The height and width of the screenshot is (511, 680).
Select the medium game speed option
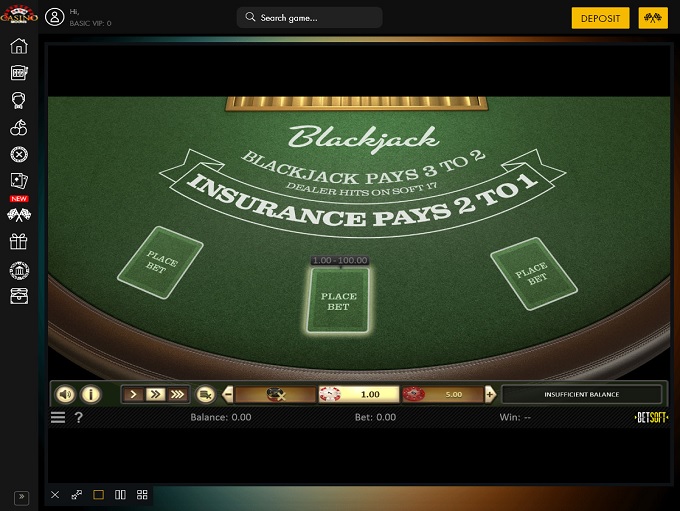click(155, 394)
